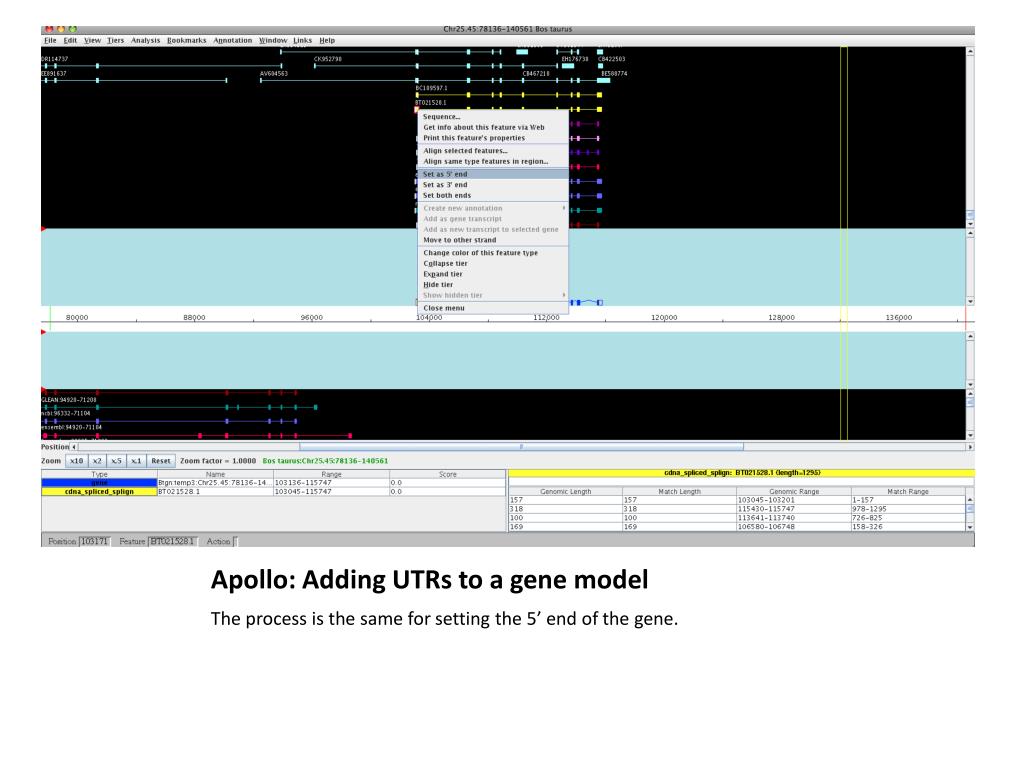Viewport: 1024px width, 768px height.
Task: Open the Analysis menu
Action: 145,40
